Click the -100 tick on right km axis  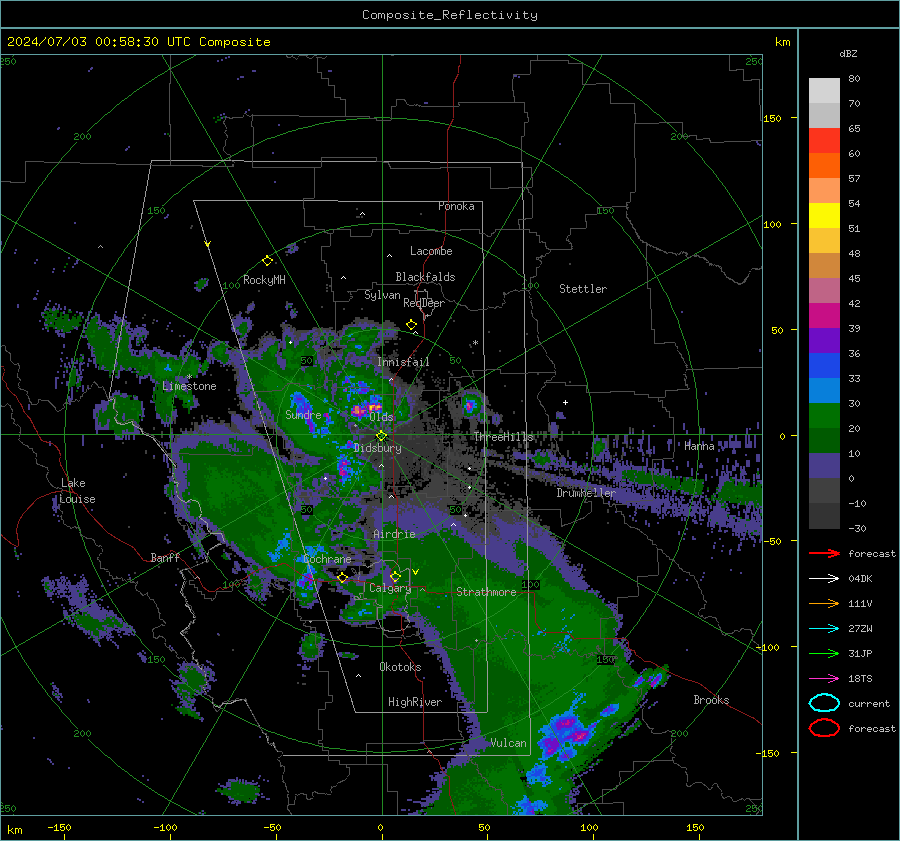pos(768,647)
